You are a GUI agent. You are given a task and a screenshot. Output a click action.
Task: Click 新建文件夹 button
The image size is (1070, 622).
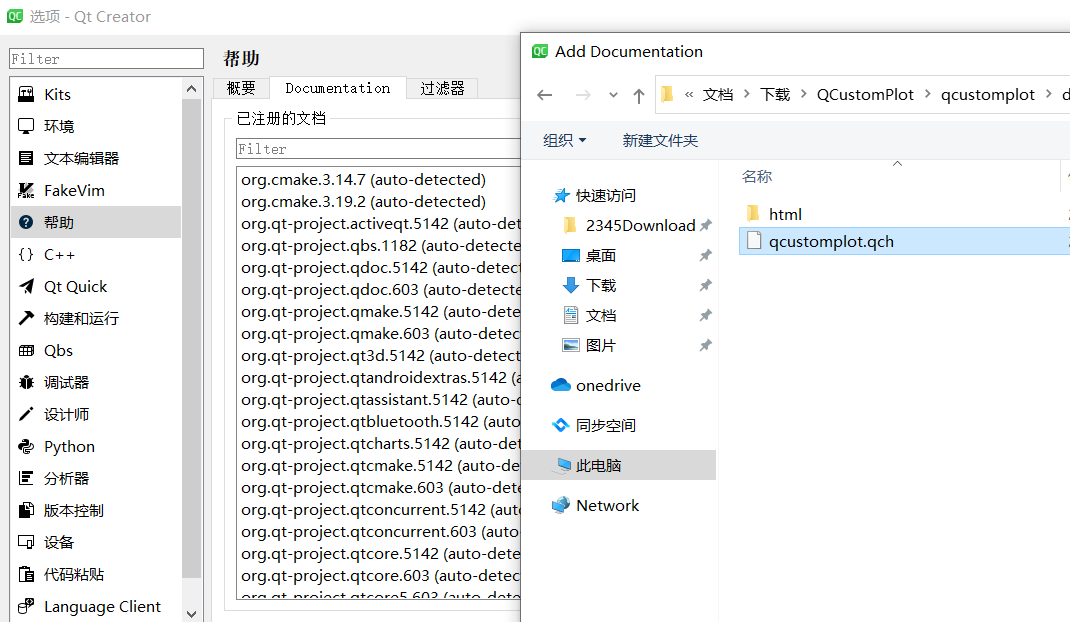click(660, 141)
